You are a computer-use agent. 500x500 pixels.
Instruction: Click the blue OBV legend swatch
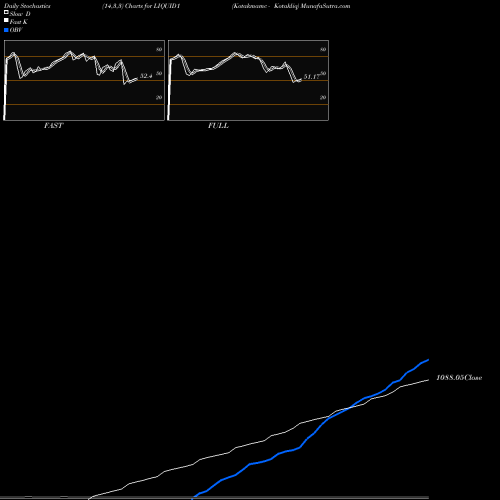click(6, 30)
